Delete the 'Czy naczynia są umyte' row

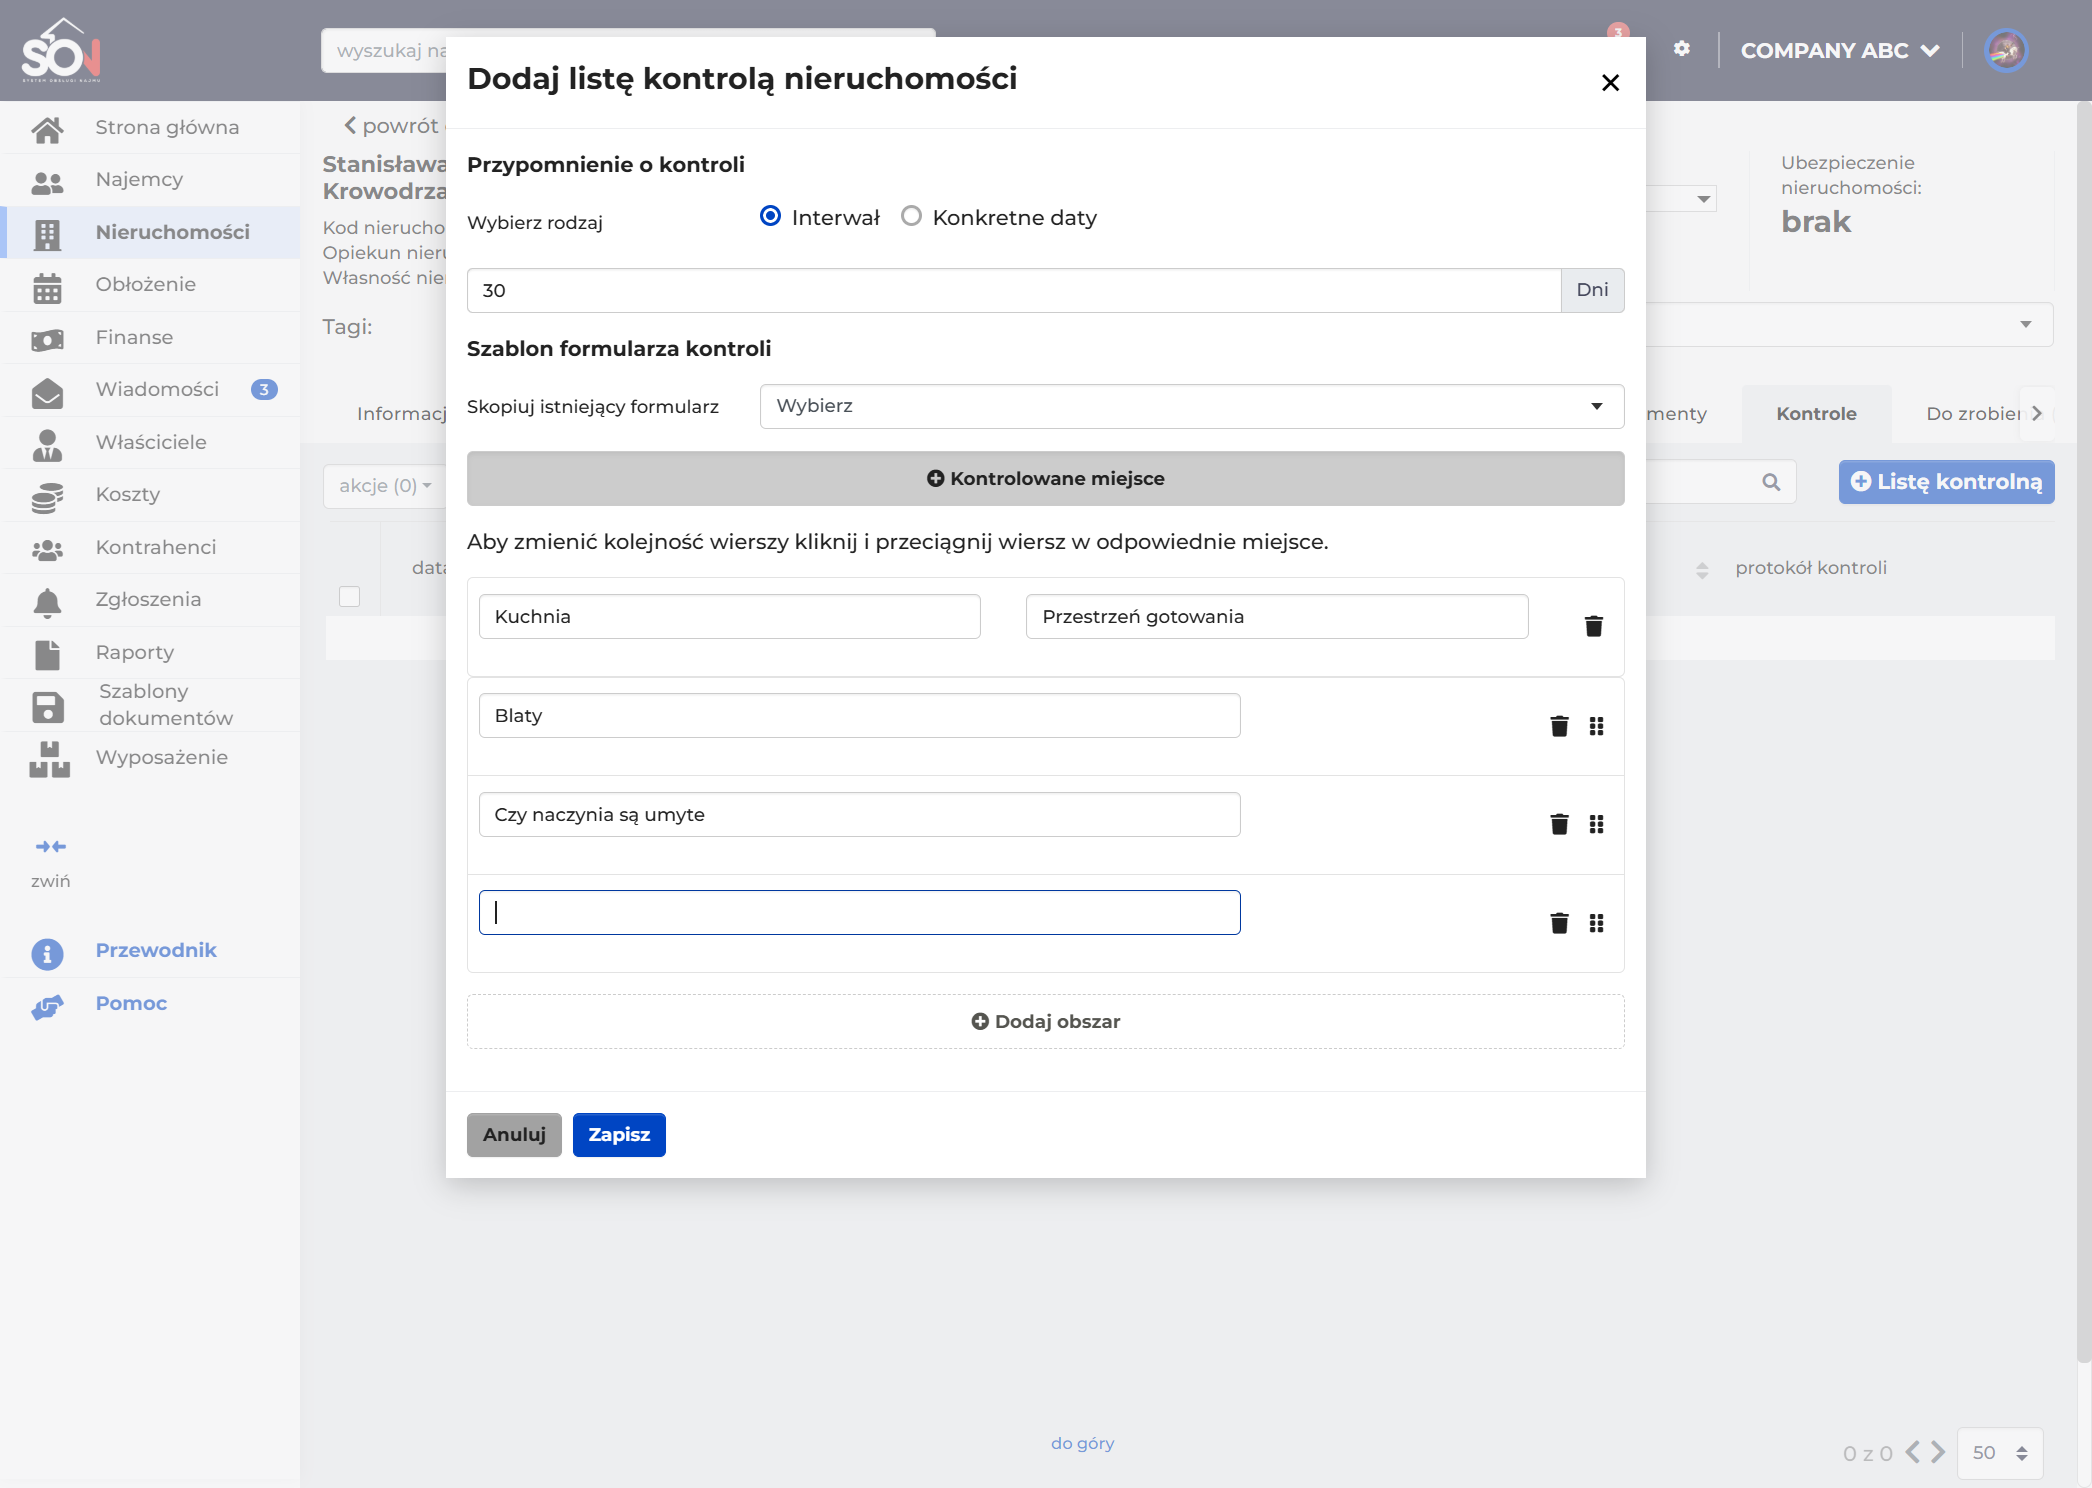[x=1559, y=824]
